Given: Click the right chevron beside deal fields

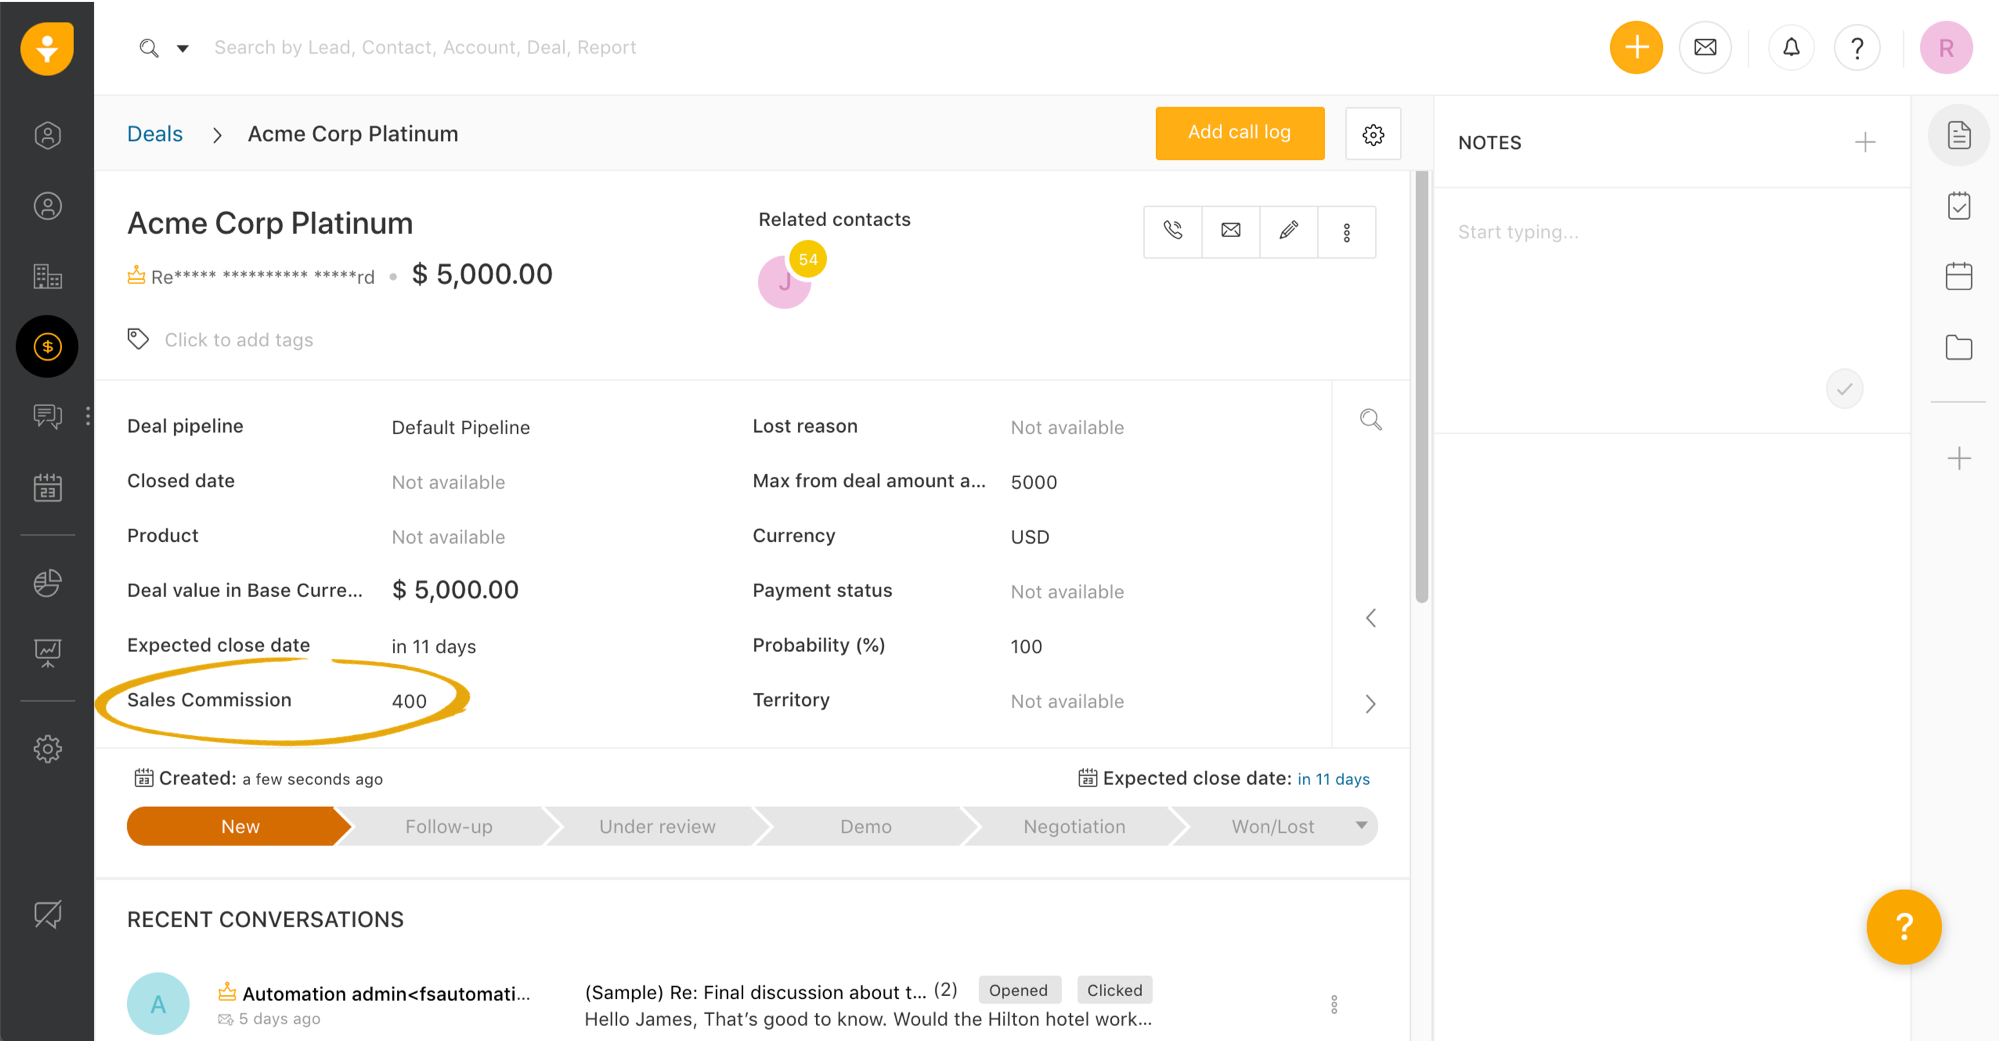Looking at the screenshot, I should point(1371,704).
